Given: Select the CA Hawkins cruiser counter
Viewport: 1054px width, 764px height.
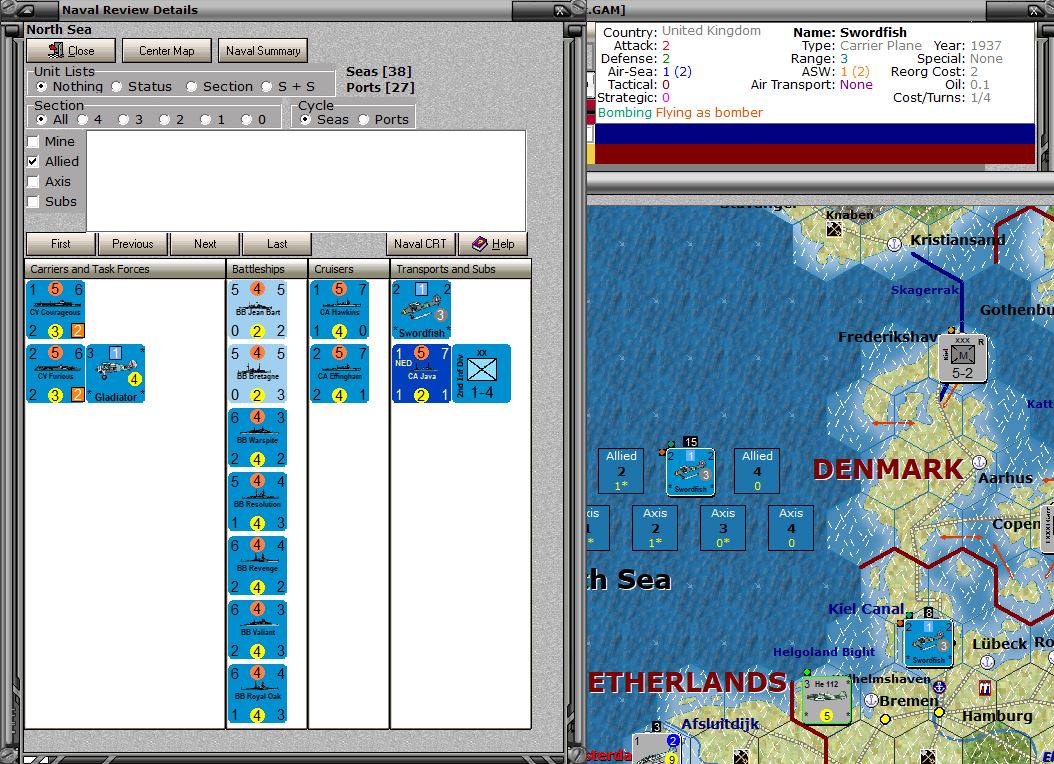Looking at the screenshot, I should click(x=339, y=310).
